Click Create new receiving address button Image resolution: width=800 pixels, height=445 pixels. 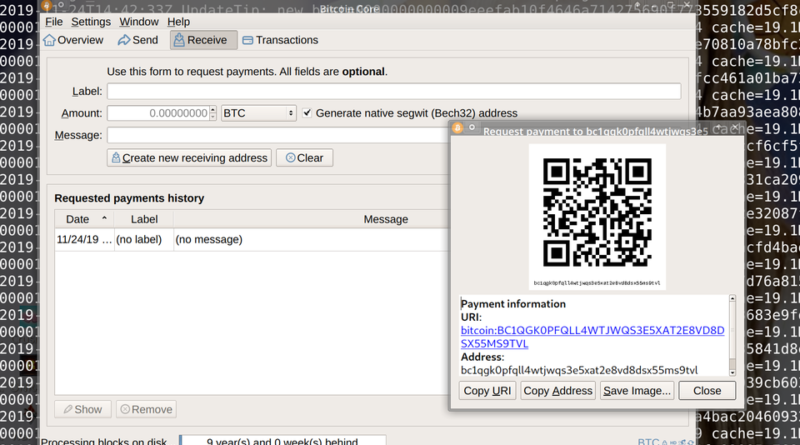pos(189,158)
